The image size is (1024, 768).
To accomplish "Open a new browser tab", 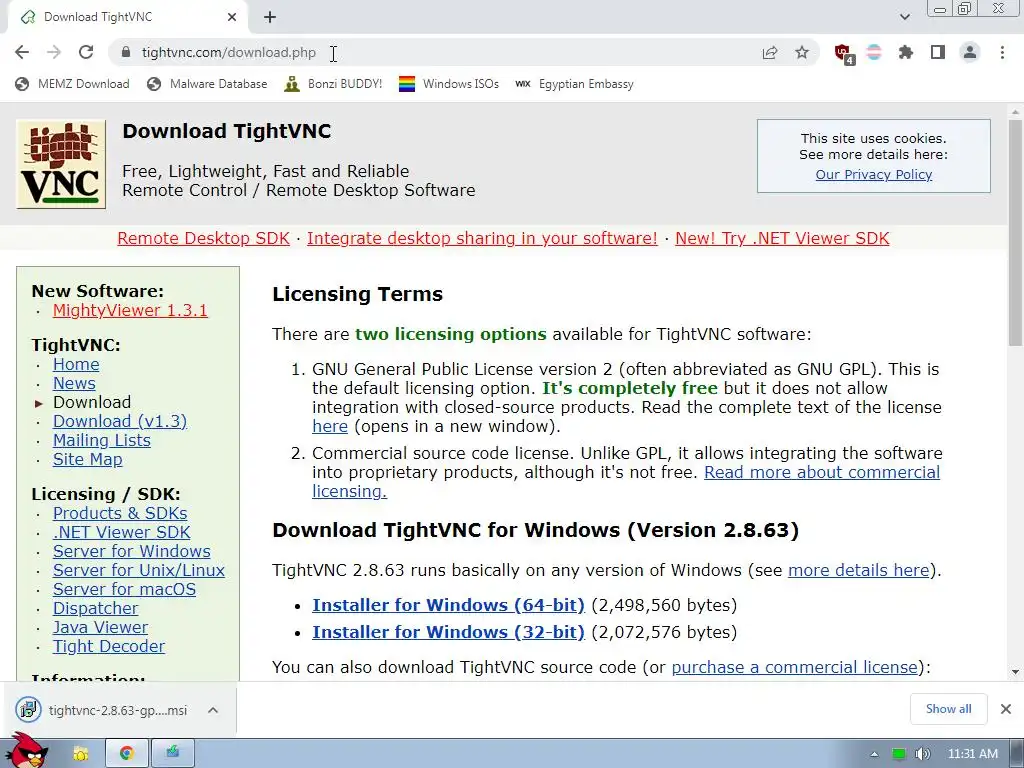I will pos(270,17).
